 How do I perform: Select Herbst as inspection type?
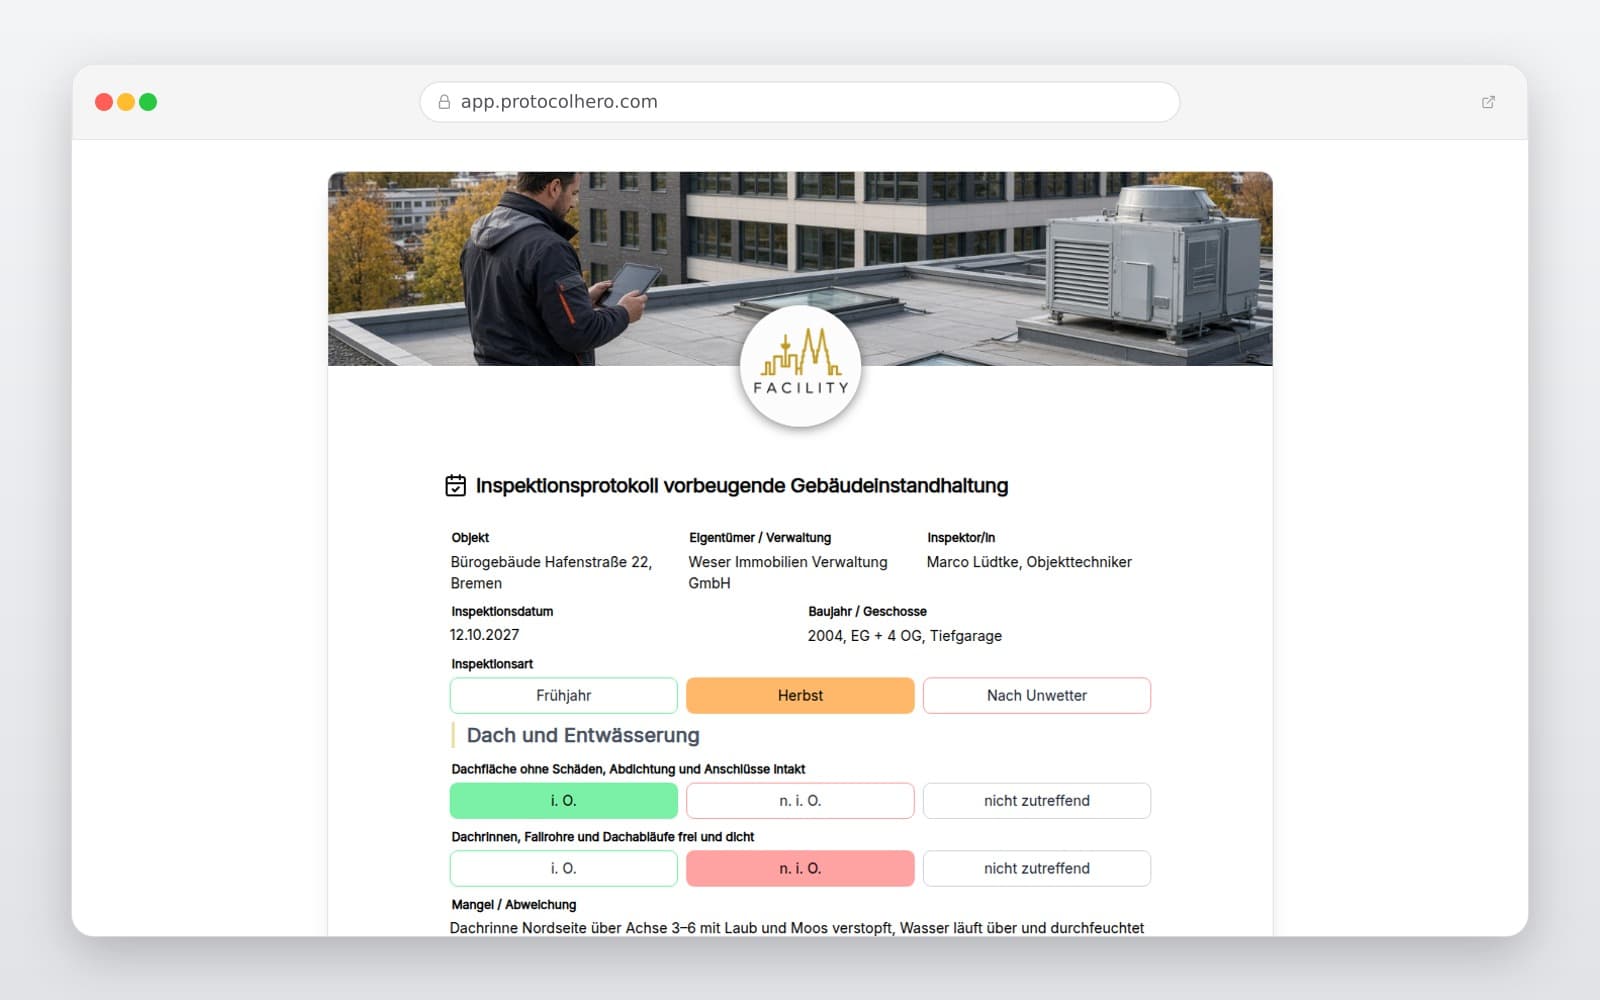pos(800,696)
